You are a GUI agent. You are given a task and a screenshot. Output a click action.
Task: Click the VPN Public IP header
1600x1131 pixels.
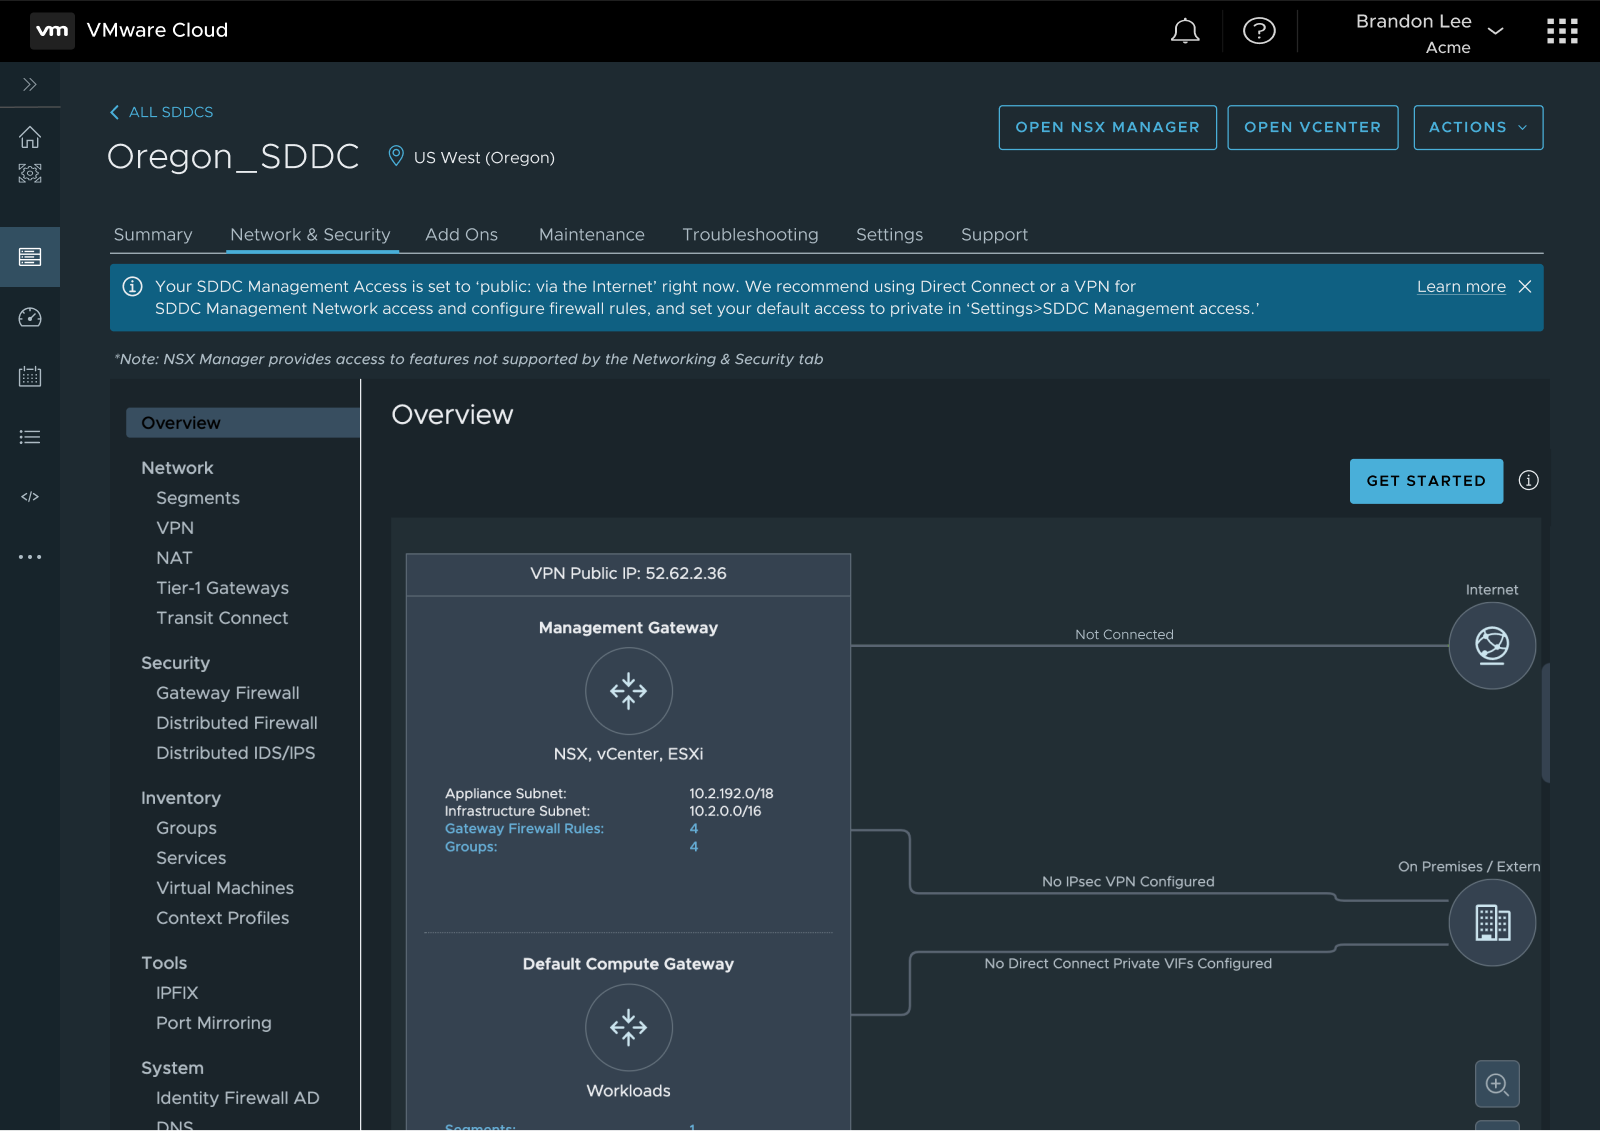[x=628, y=574]
